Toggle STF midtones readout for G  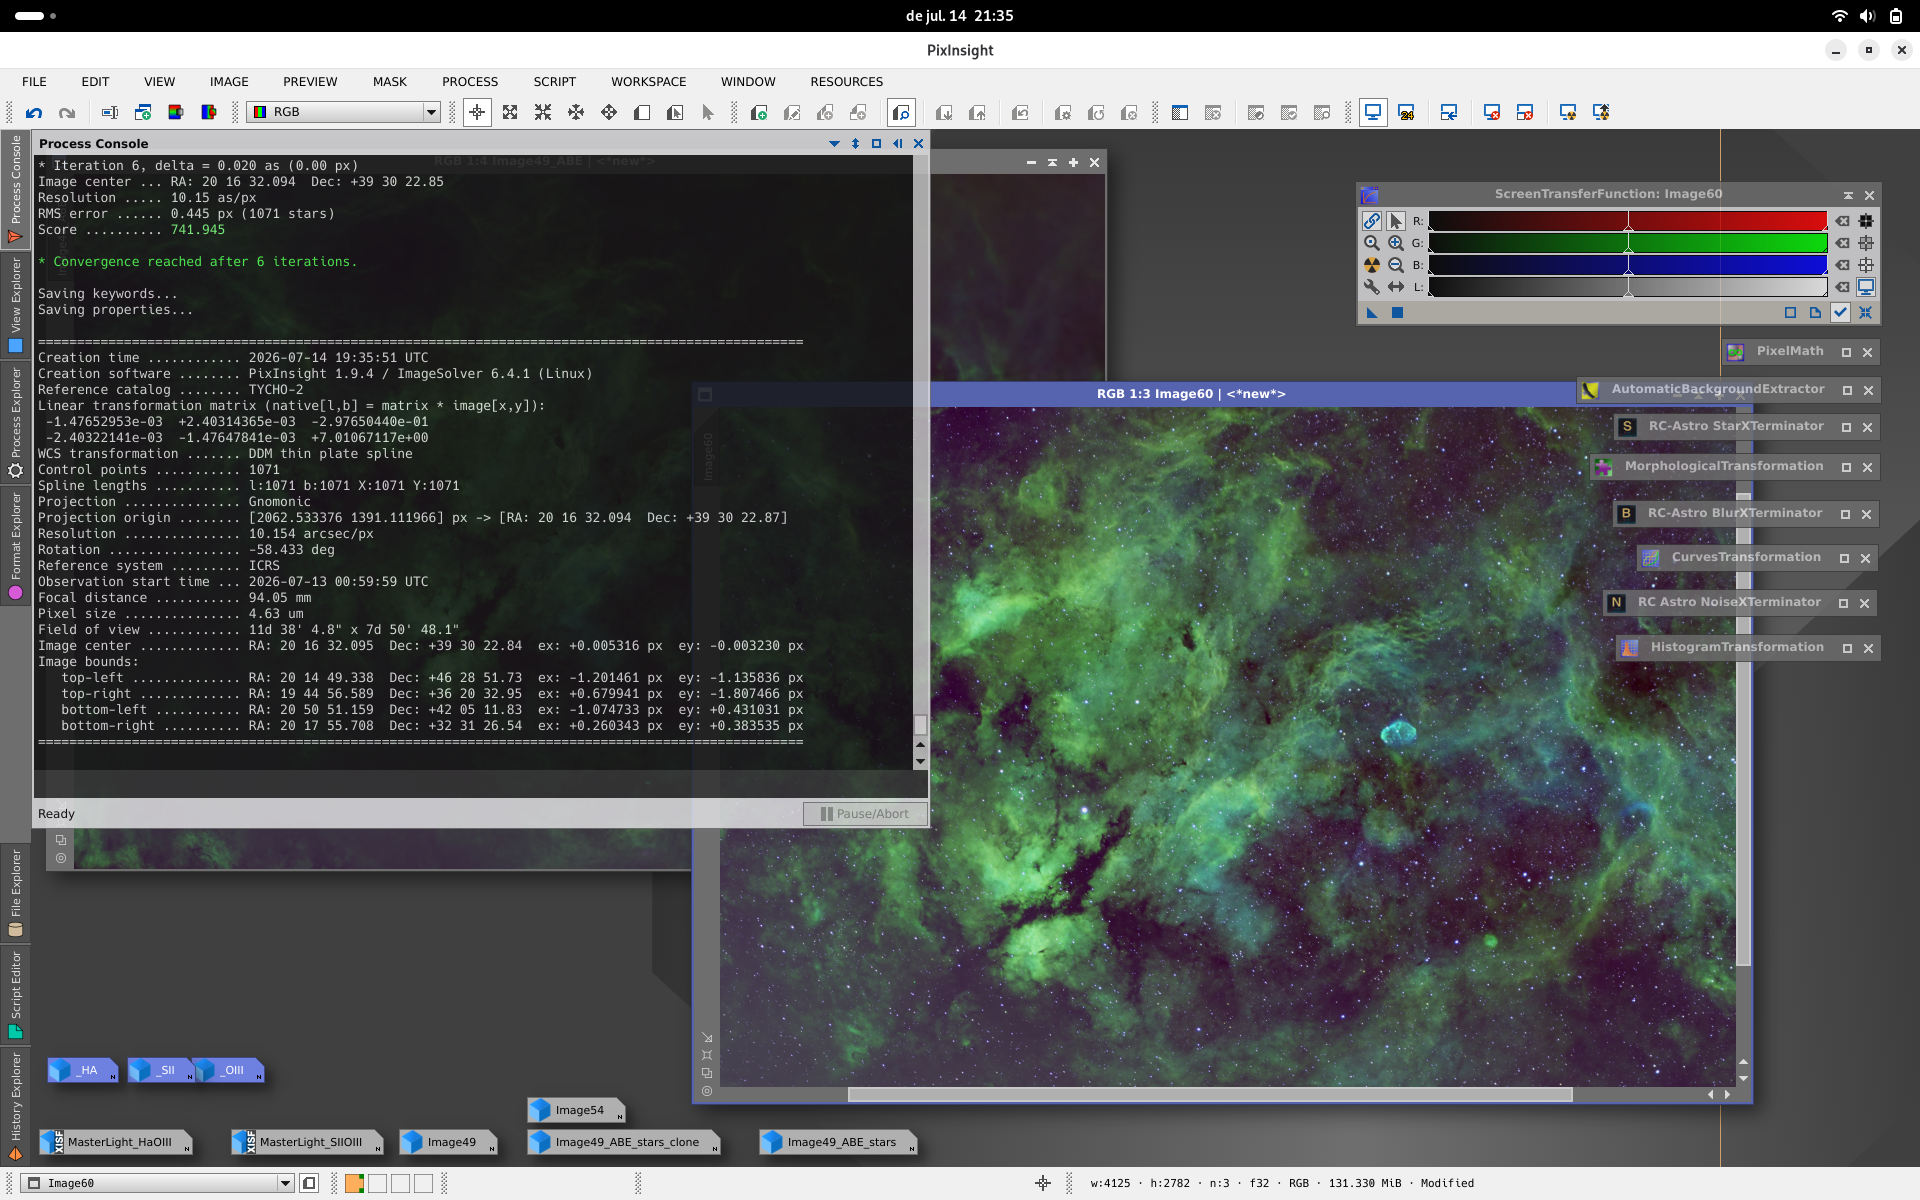coord(1866,243)
